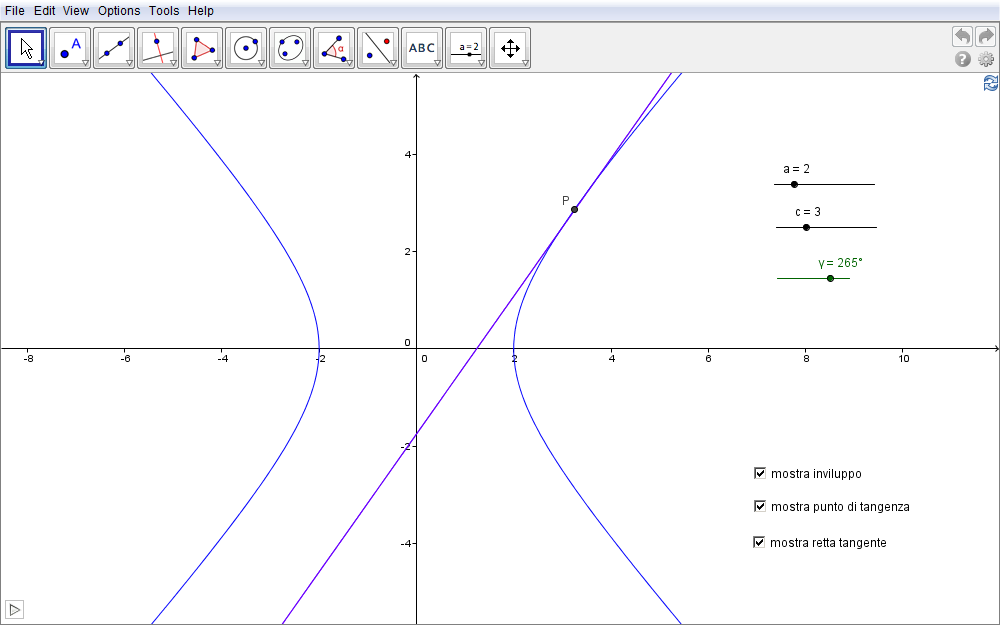Click point P on the hyperbola
The width and height of the screenshot is (1000, 625).
tap(574, 209)
